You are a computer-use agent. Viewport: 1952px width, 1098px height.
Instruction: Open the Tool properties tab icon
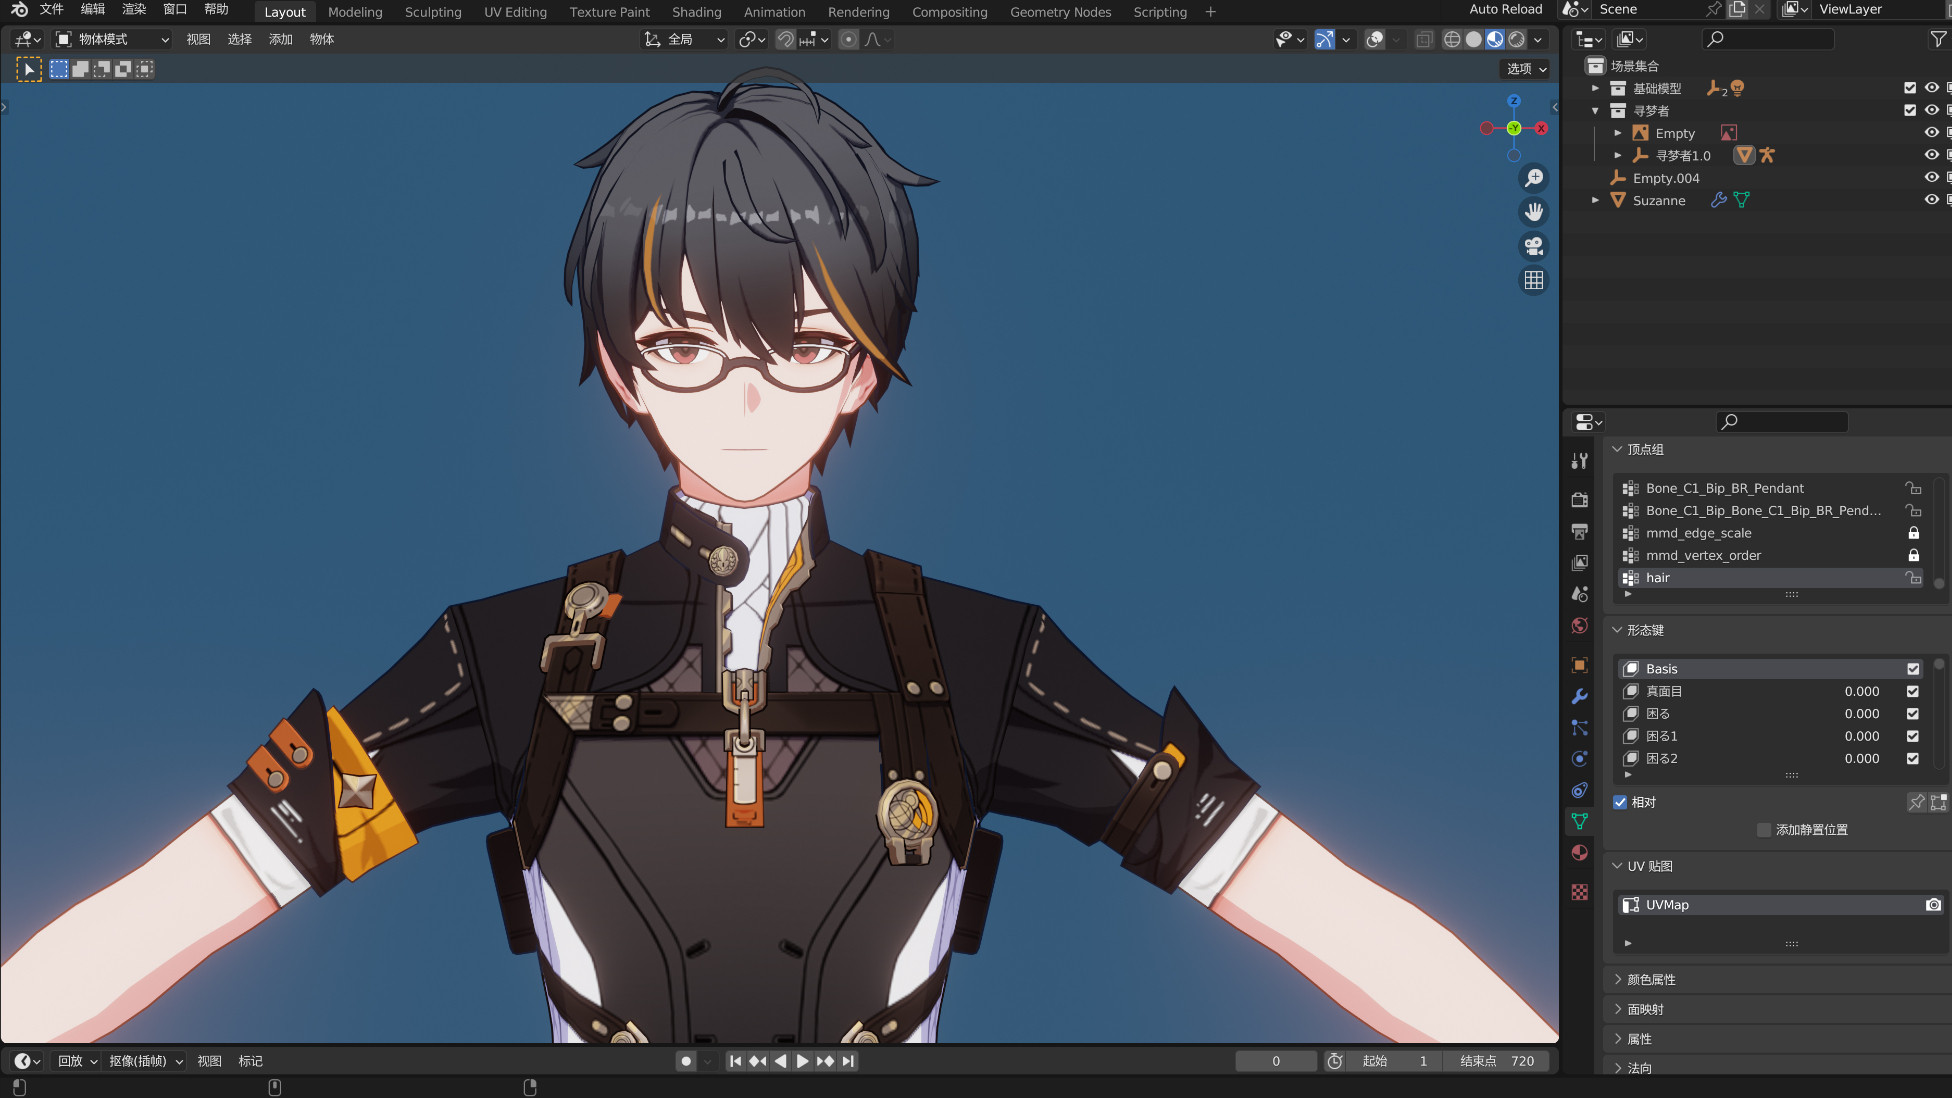click(x=1580, y=461)
